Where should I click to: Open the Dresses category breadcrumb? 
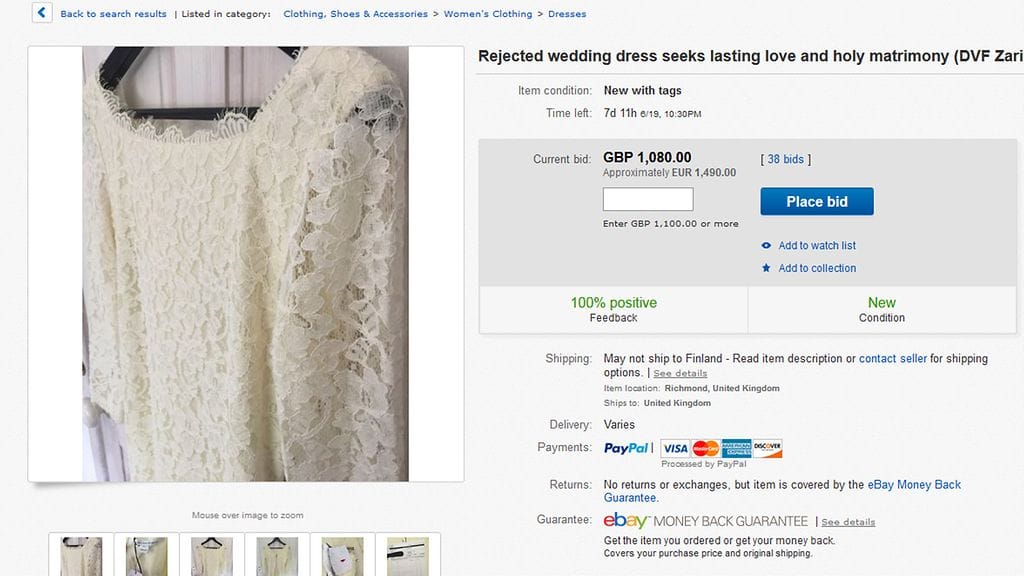point(568,13)
